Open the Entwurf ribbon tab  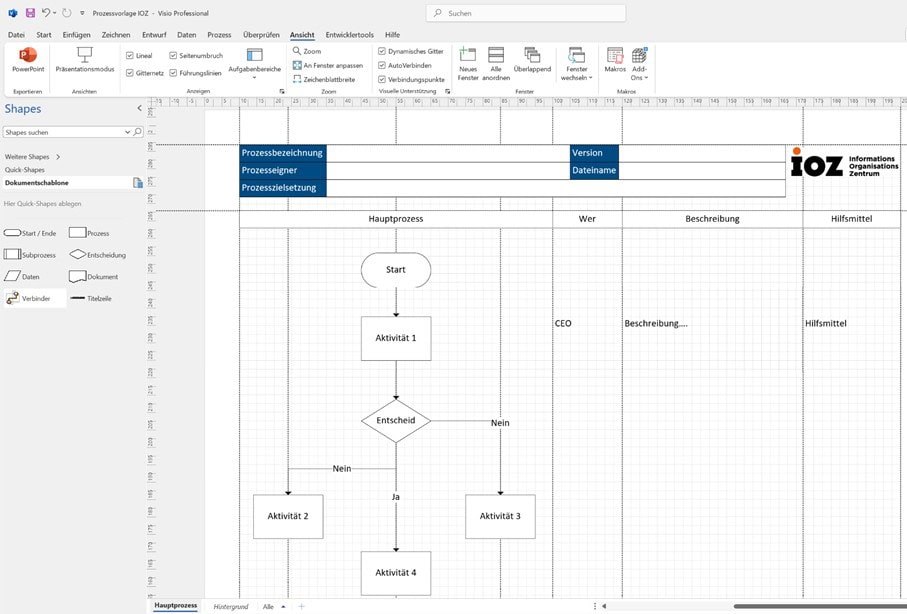click(154, 35)
